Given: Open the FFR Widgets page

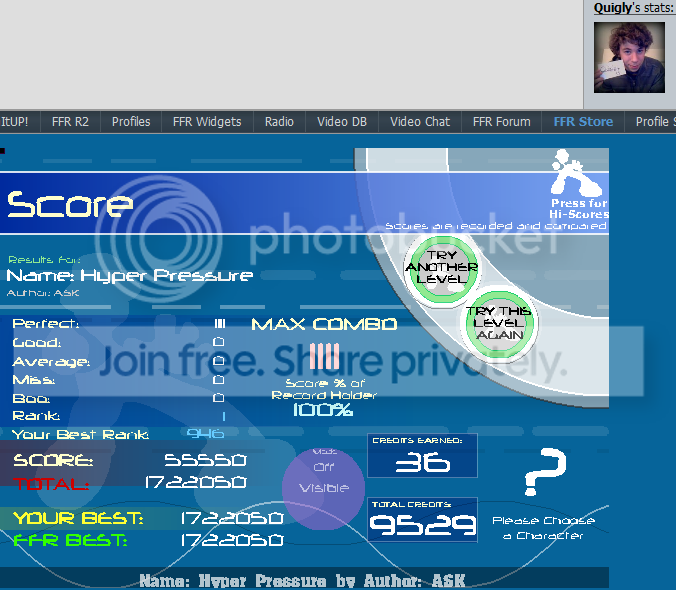Looking at the screenshot, I should [207, 122].
